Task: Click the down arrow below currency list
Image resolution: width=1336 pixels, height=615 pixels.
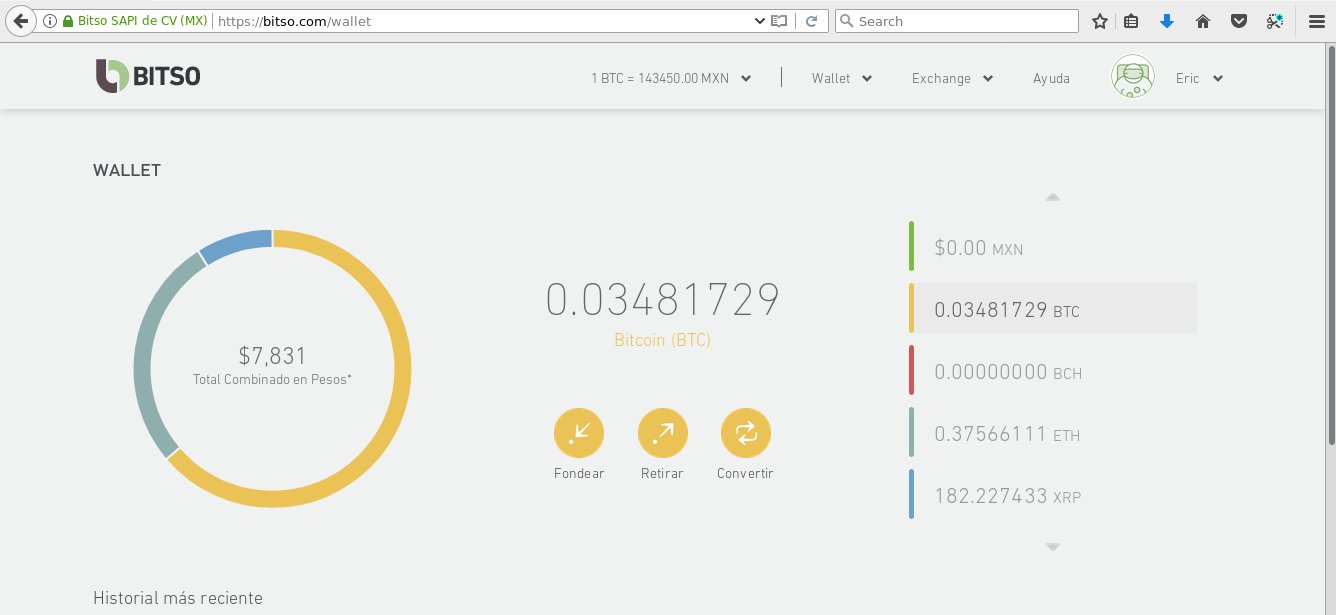Action: 1052,547
